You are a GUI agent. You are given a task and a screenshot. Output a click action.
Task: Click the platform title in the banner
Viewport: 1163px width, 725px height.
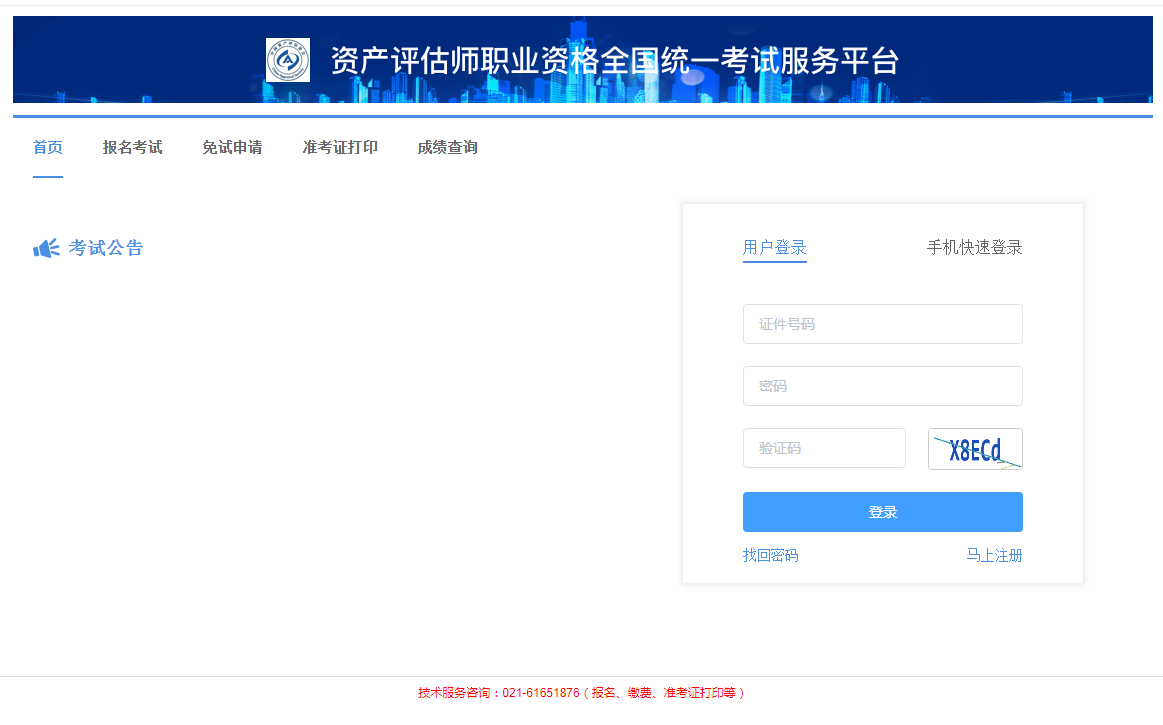[x=614, y=61]
